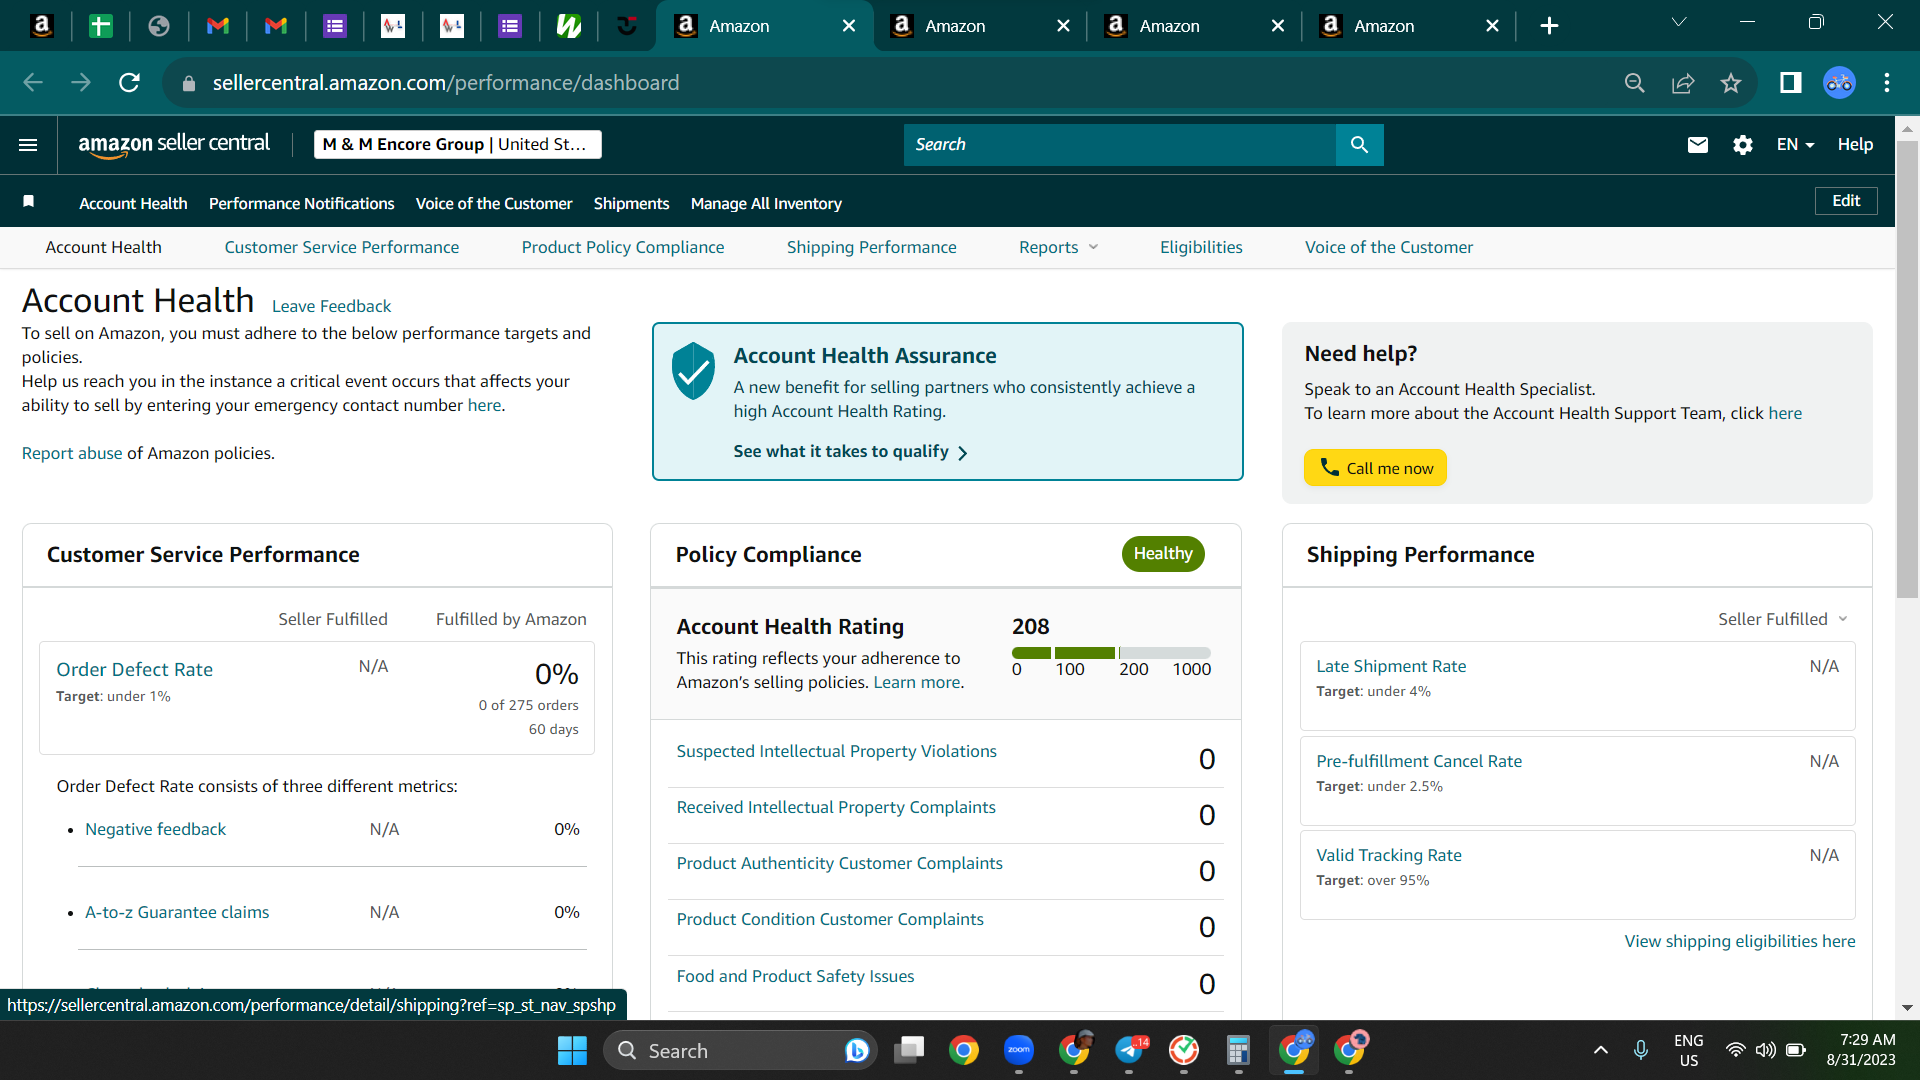Expand the Reports dropdown menu
1920x1080 pixels.
(1058, 247)
